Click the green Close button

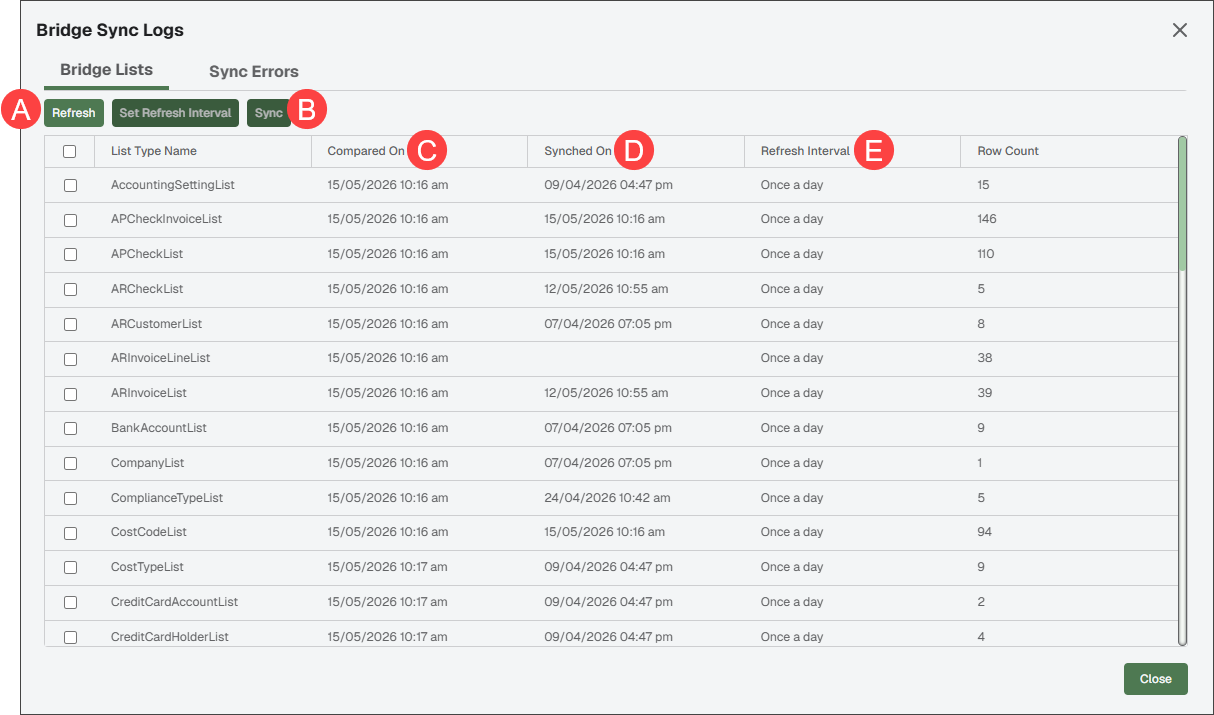[x=1155, y=679]
